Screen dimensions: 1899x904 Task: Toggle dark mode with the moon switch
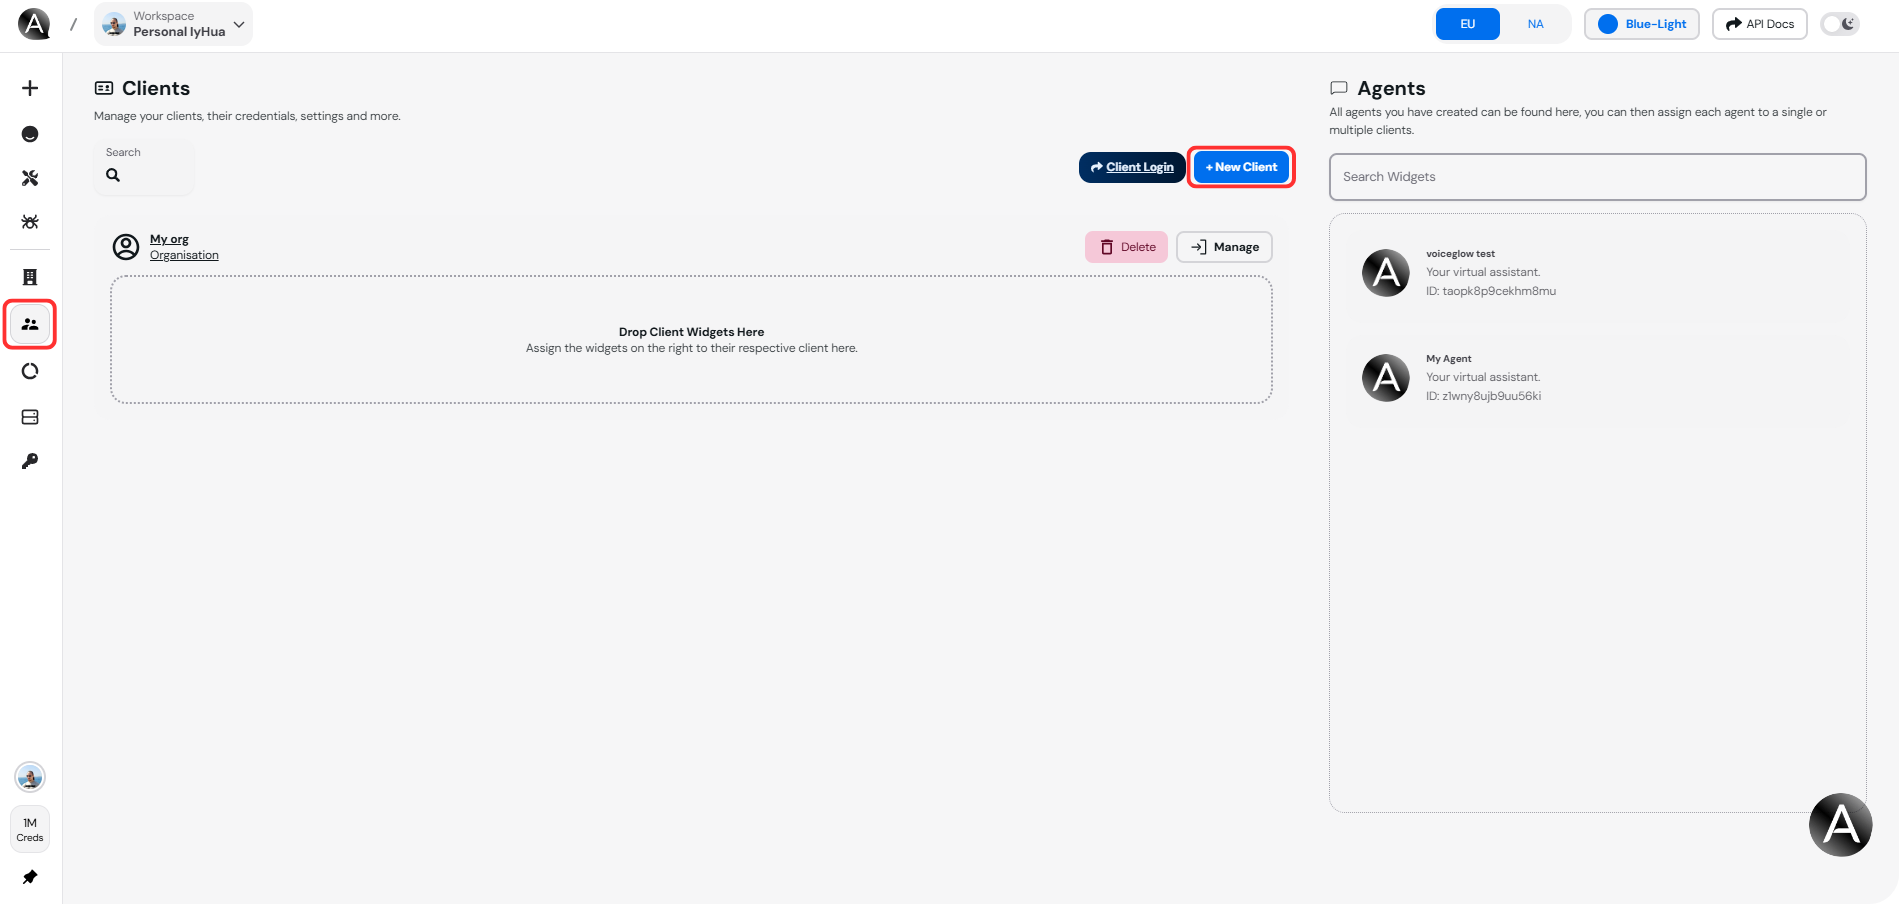[x=1840, y=23]
